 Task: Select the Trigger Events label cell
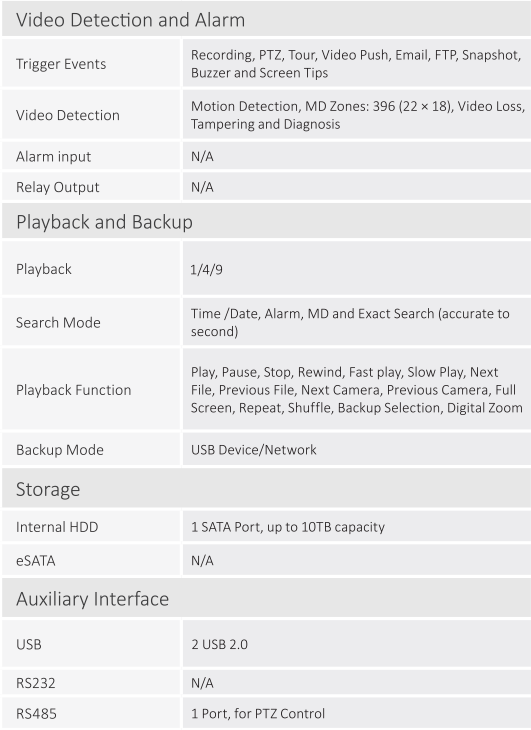point(91,63)
